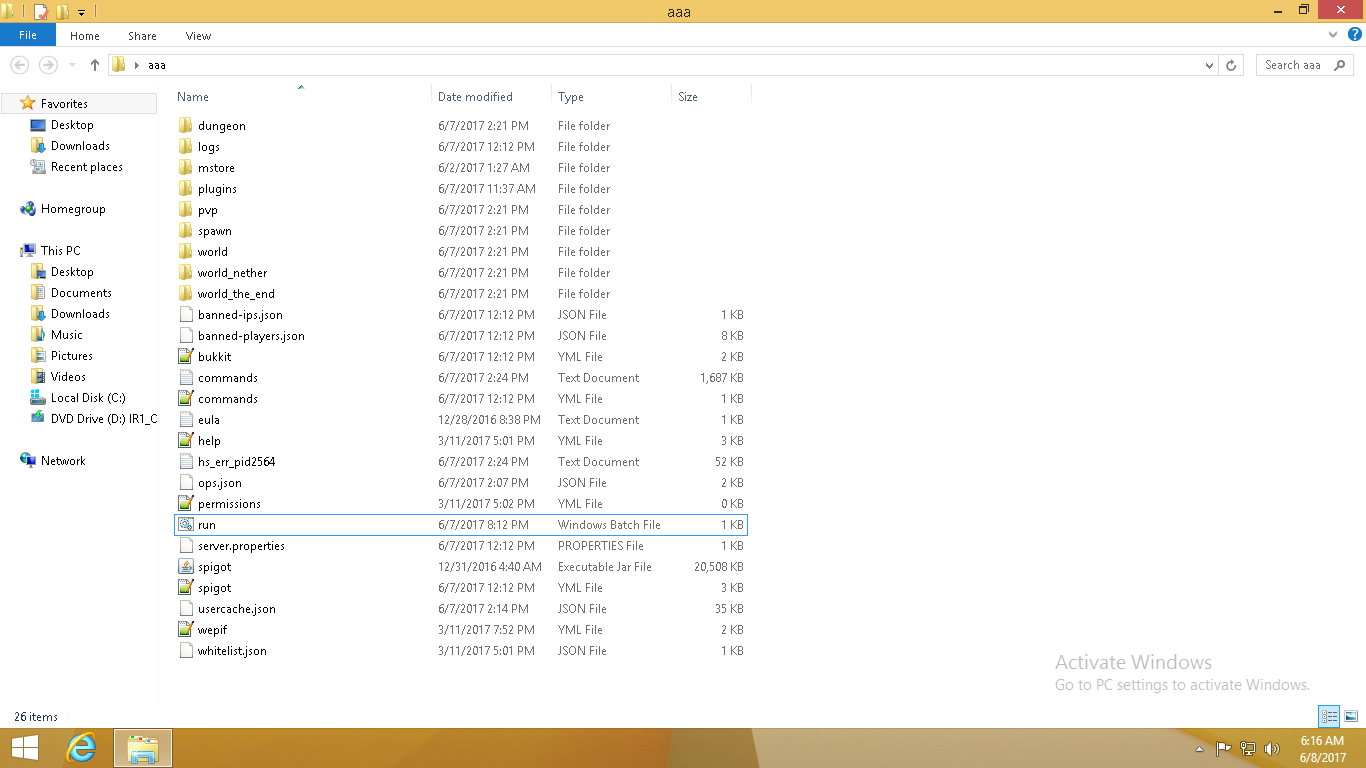Select the file named server.properties
The image size is (1366, 768).
point(241,546)
